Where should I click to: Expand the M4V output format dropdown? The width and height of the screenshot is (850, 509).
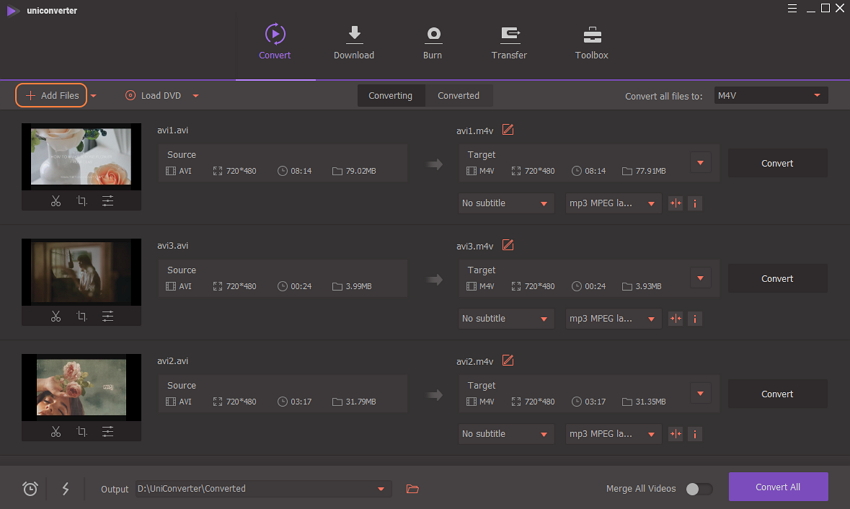[x=770, y=96]
